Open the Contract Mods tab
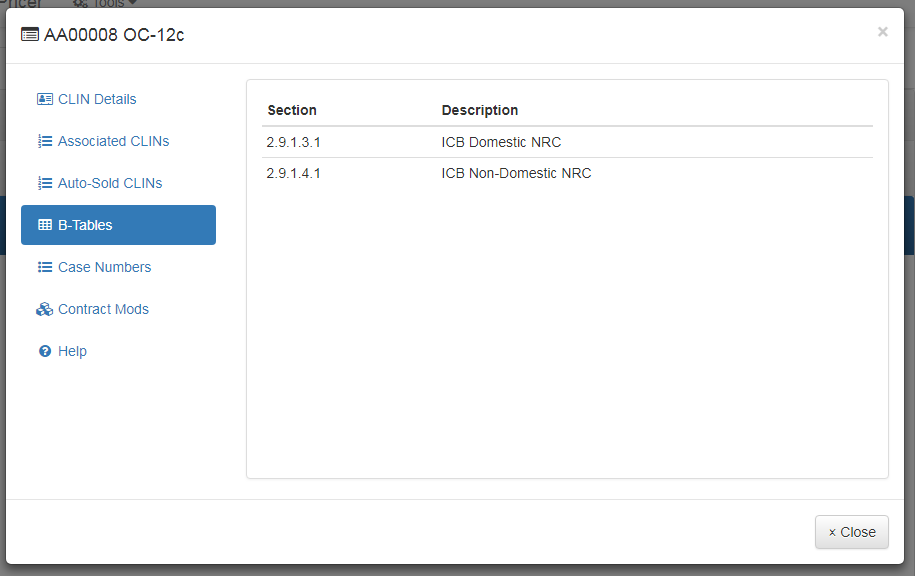This screenshot has width=915, height=576. tap(102, 308)
